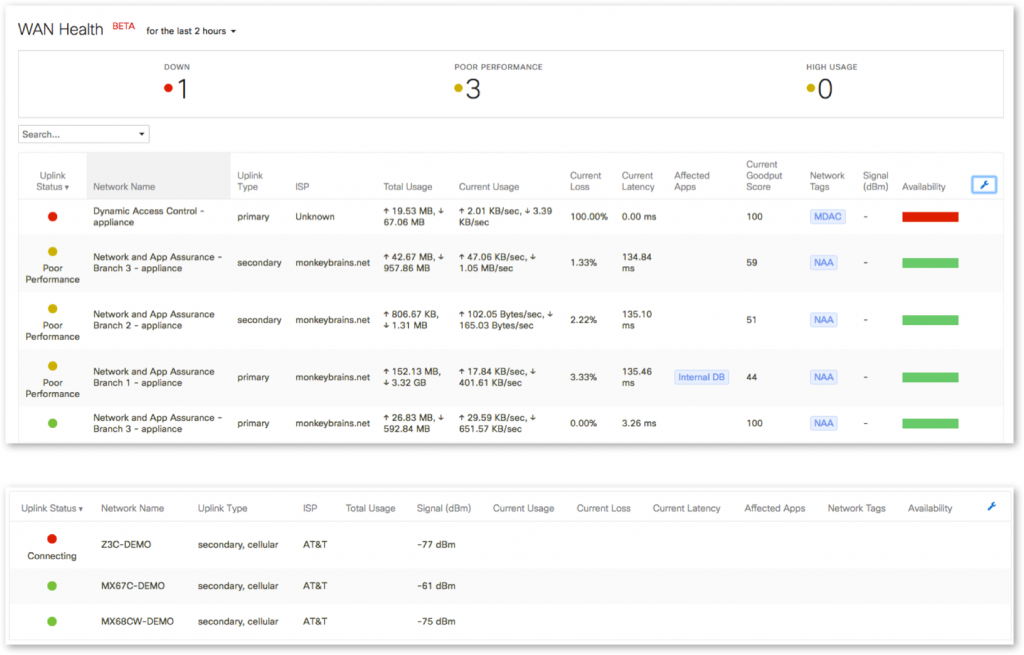Viewport: 1024px width, 655px height.
Task: Click the '3.26 ms' latency value
Action: 639,423
